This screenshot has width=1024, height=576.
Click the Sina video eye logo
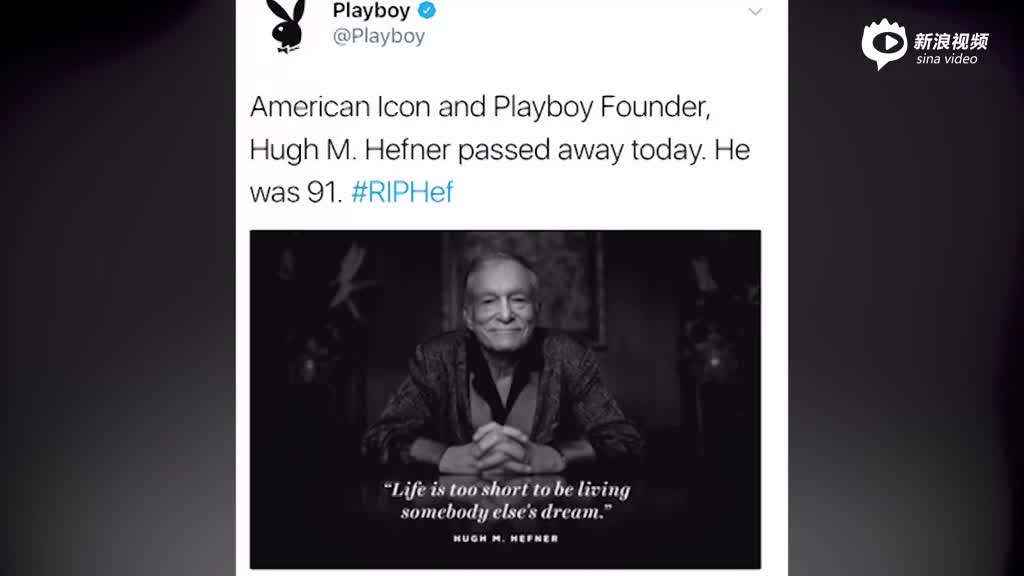[884, 44]
